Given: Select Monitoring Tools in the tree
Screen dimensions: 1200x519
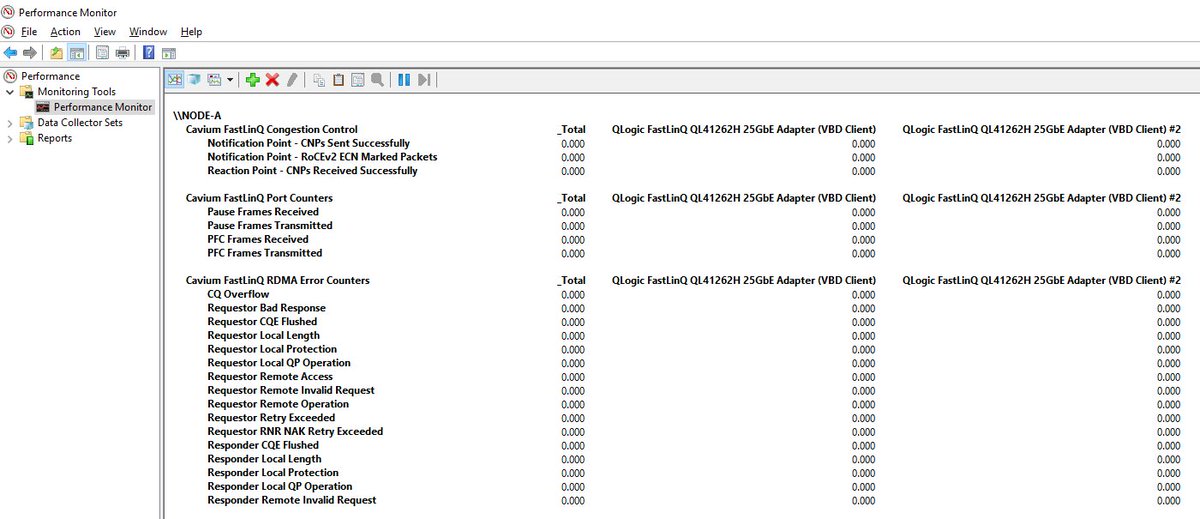Looking at the screenshot, I should (77, 92).
